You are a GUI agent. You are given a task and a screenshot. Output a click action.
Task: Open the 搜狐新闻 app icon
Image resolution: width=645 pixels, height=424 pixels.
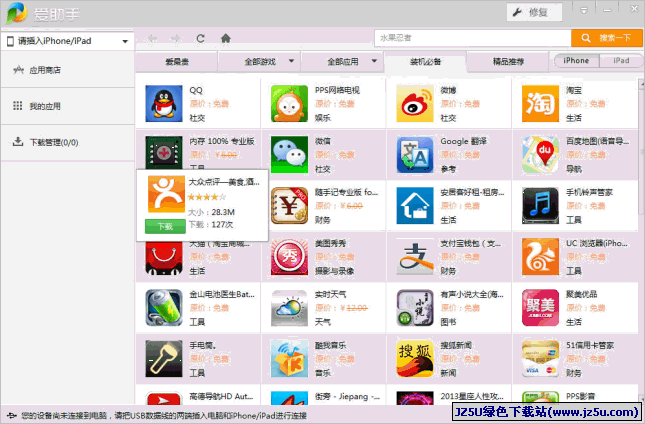pos(415,359)
